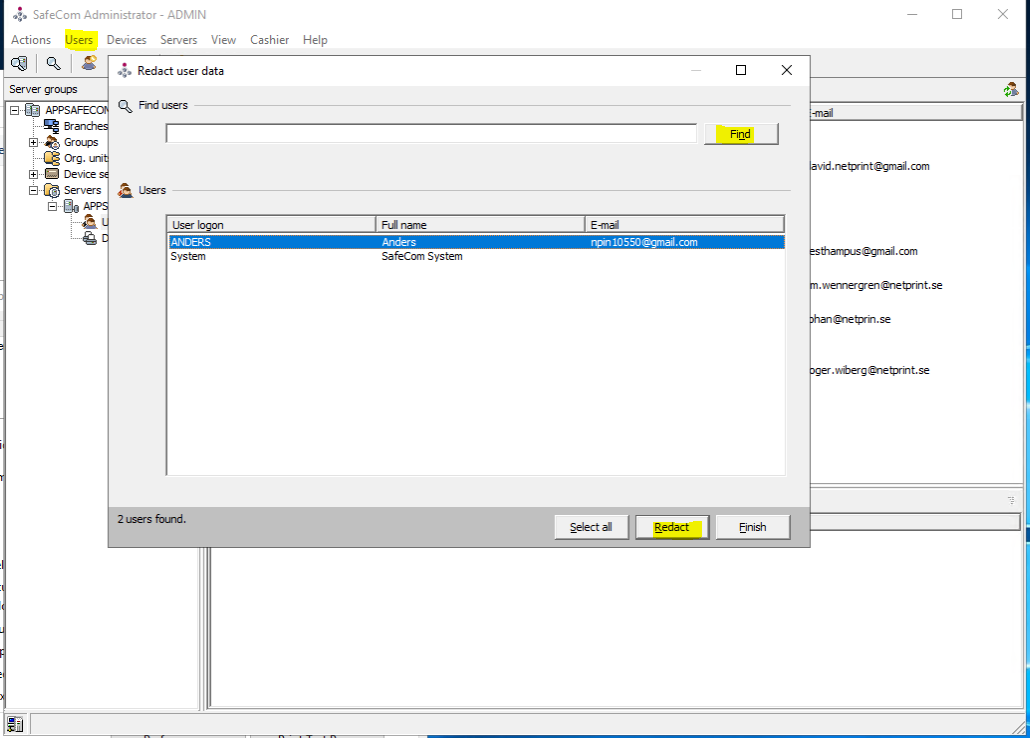Click the refresh users icon beside the list
The width and height of the screenshot is (1030, 738).
click(1010, 89)
